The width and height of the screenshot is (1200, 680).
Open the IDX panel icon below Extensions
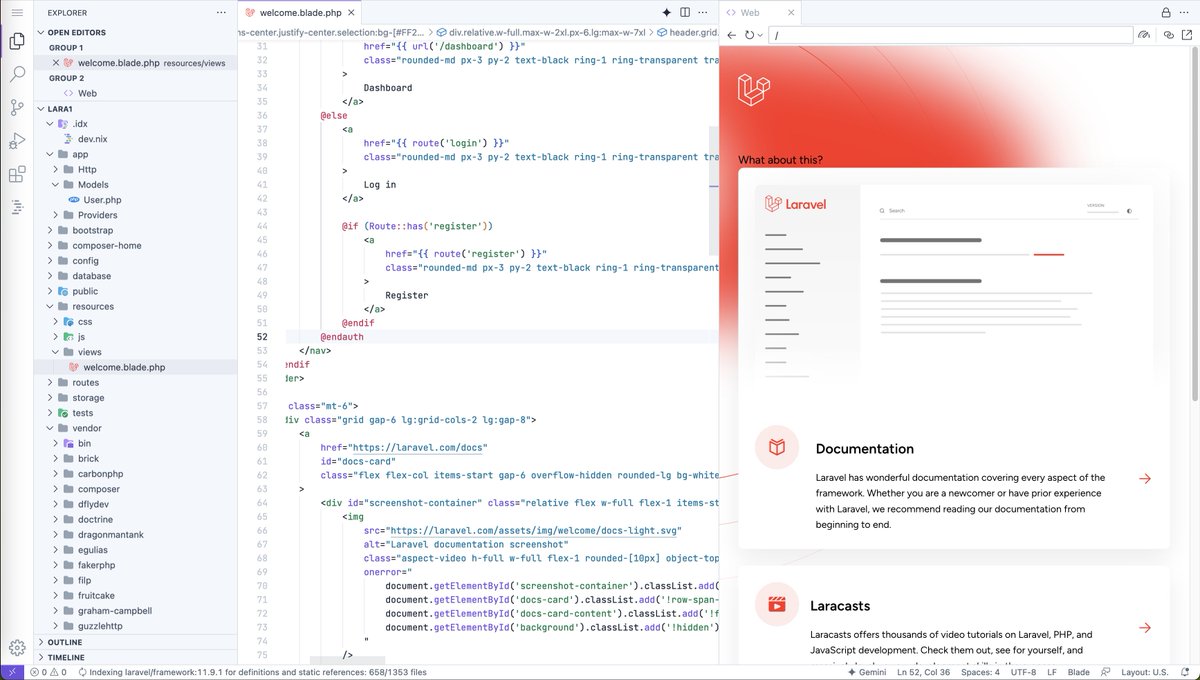pyautogui.click(x=17, y=207)
